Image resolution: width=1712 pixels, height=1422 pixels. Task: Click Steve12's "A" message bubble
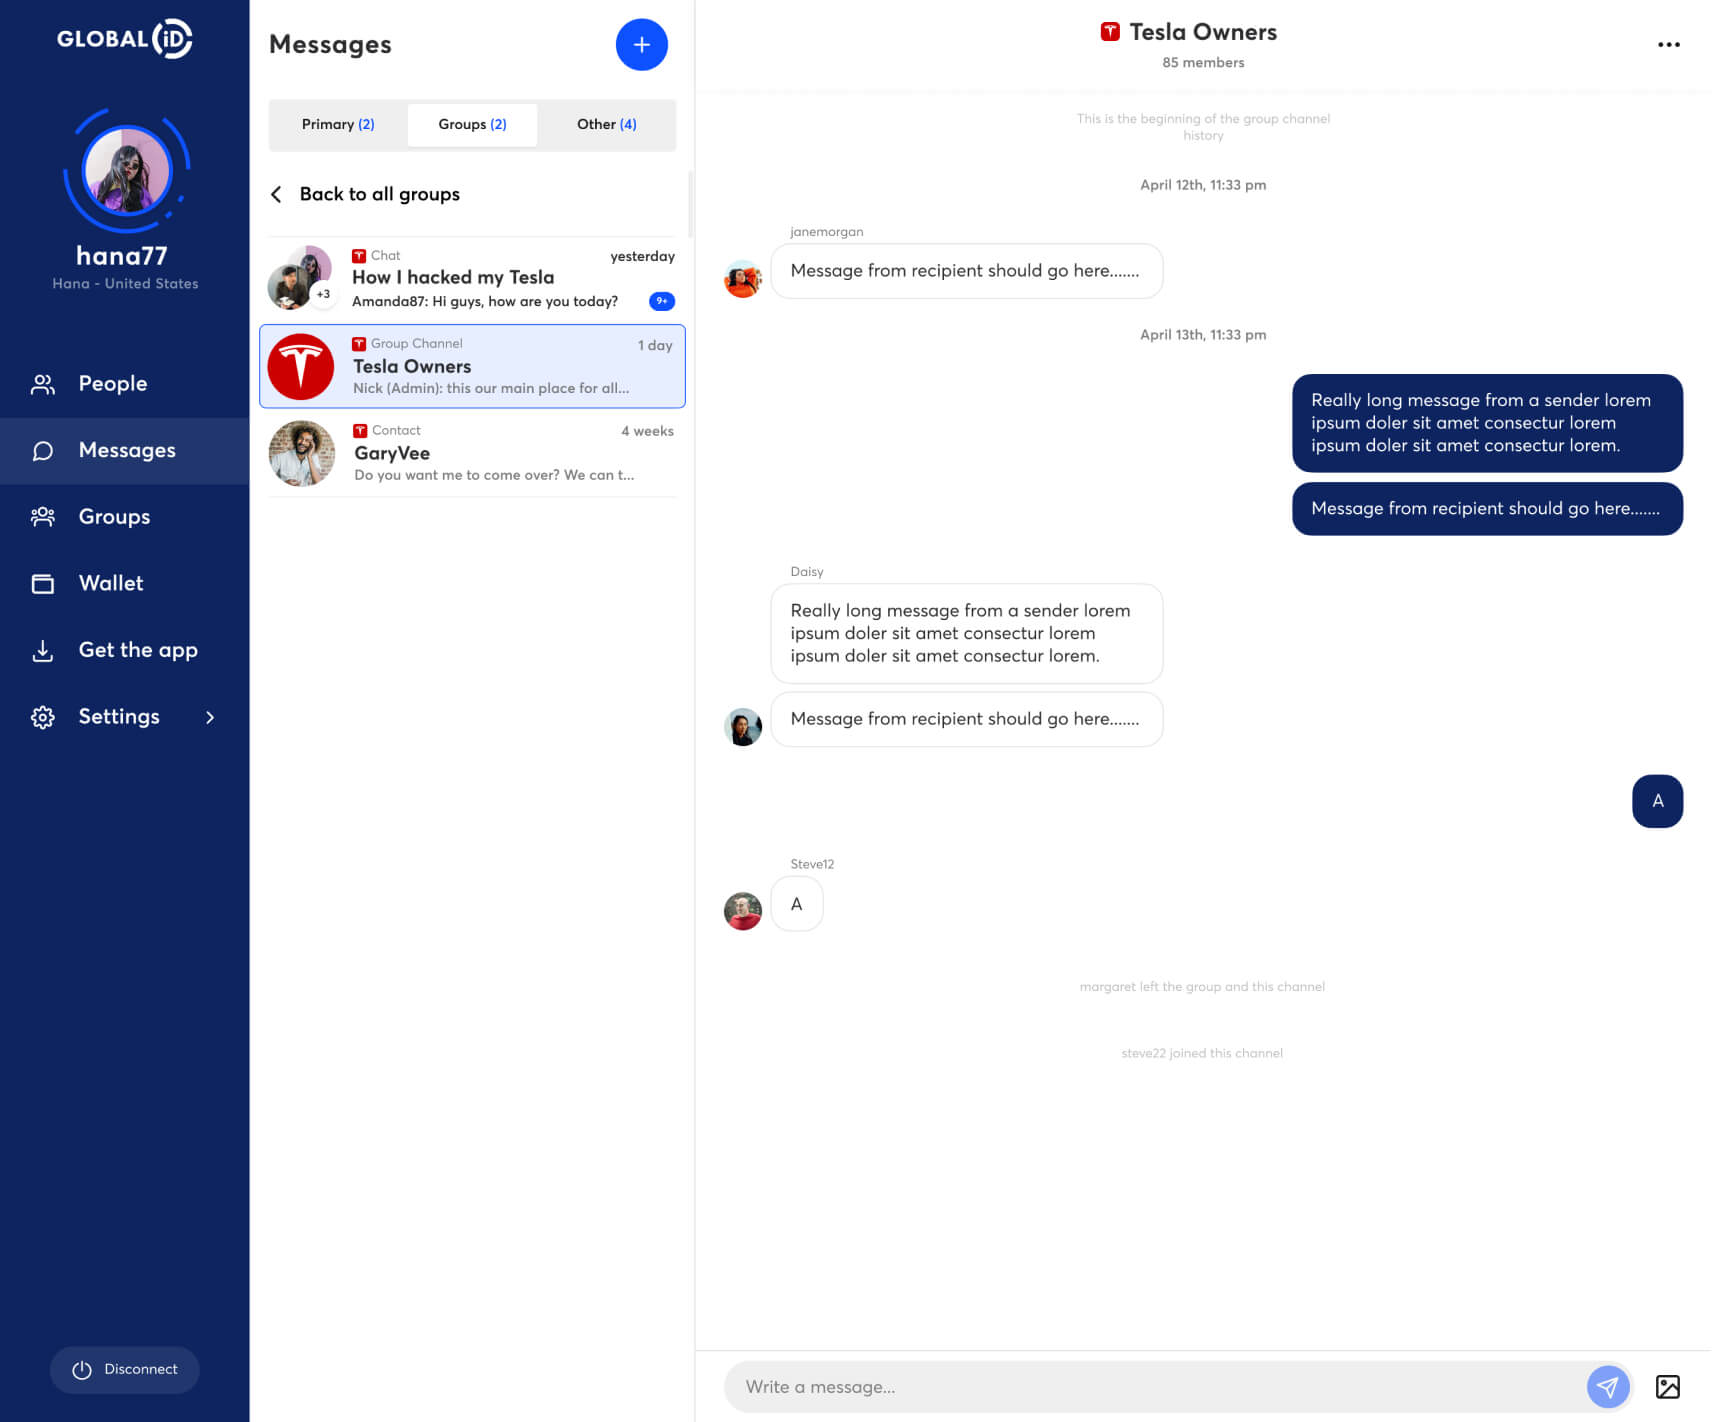pyautogui.click(x=797, y=904)
